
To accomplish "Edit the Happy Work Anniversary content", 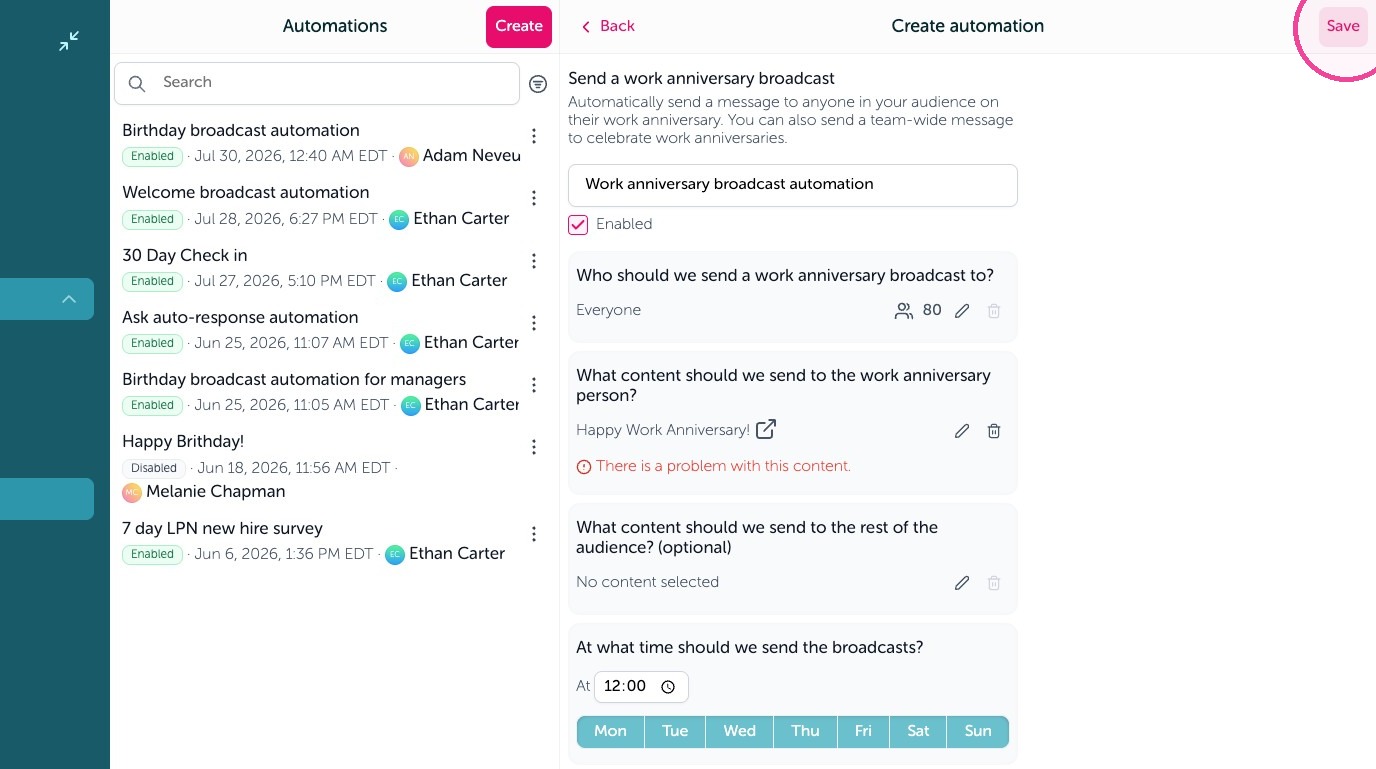I will (962, 431).
